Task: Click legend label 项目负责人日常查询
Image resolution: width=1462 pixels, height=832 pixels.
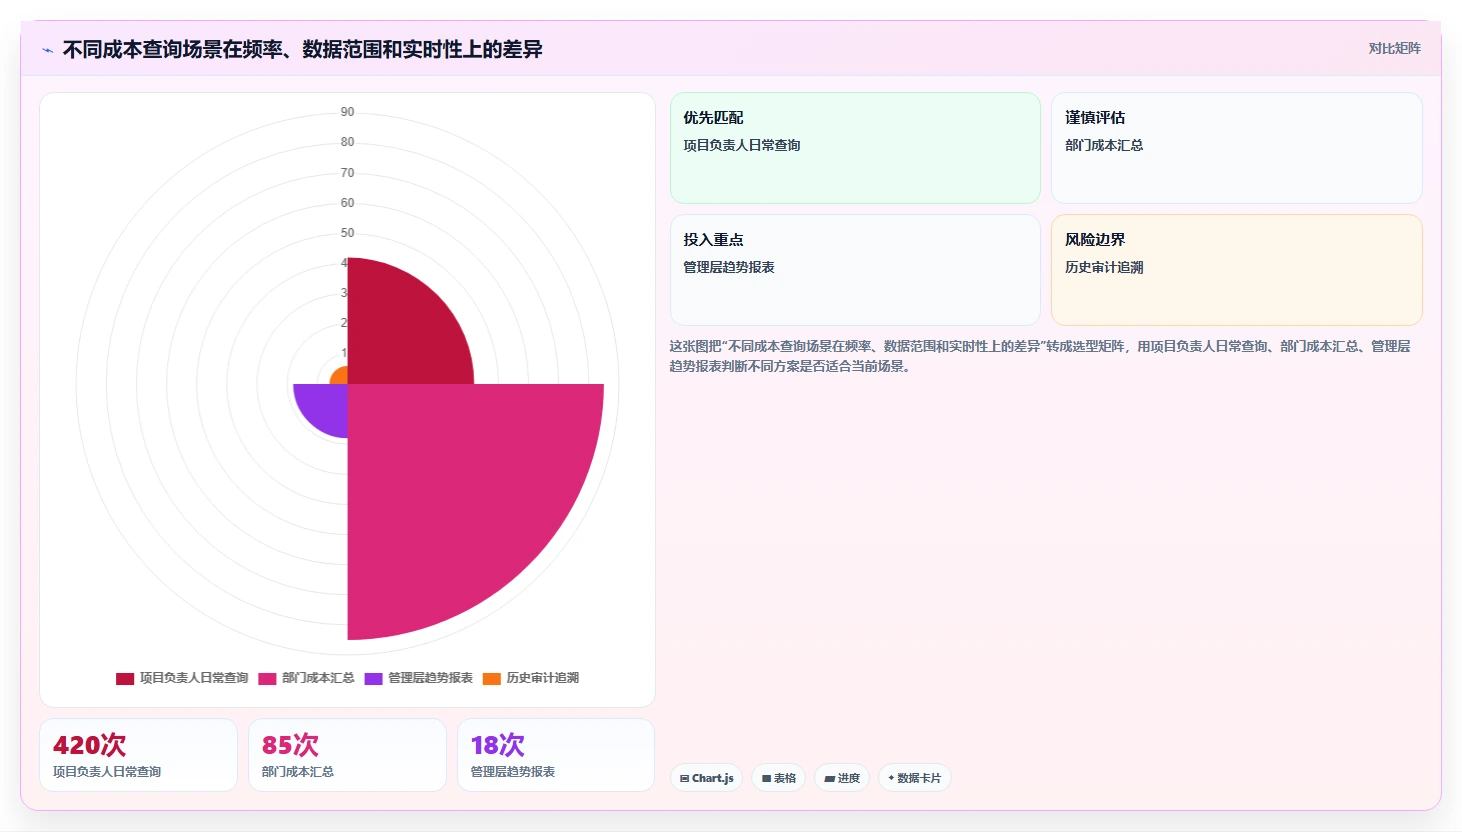Action: click(x=194, y=678)
